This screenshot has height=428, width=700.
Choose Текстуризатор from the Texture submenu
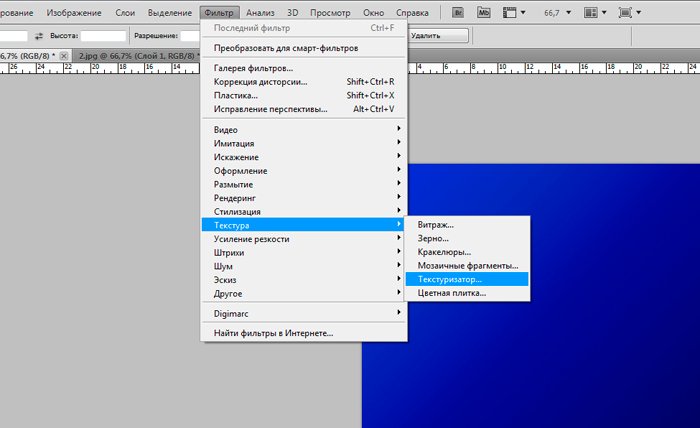coord(450,280)
